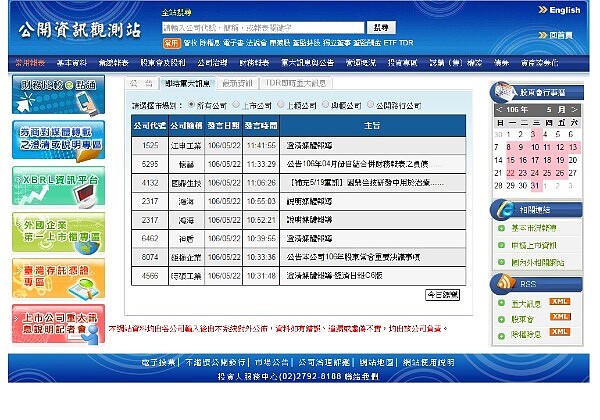Open the 營運概況 menu
This screenshot has width=600, height=420.
360,63
